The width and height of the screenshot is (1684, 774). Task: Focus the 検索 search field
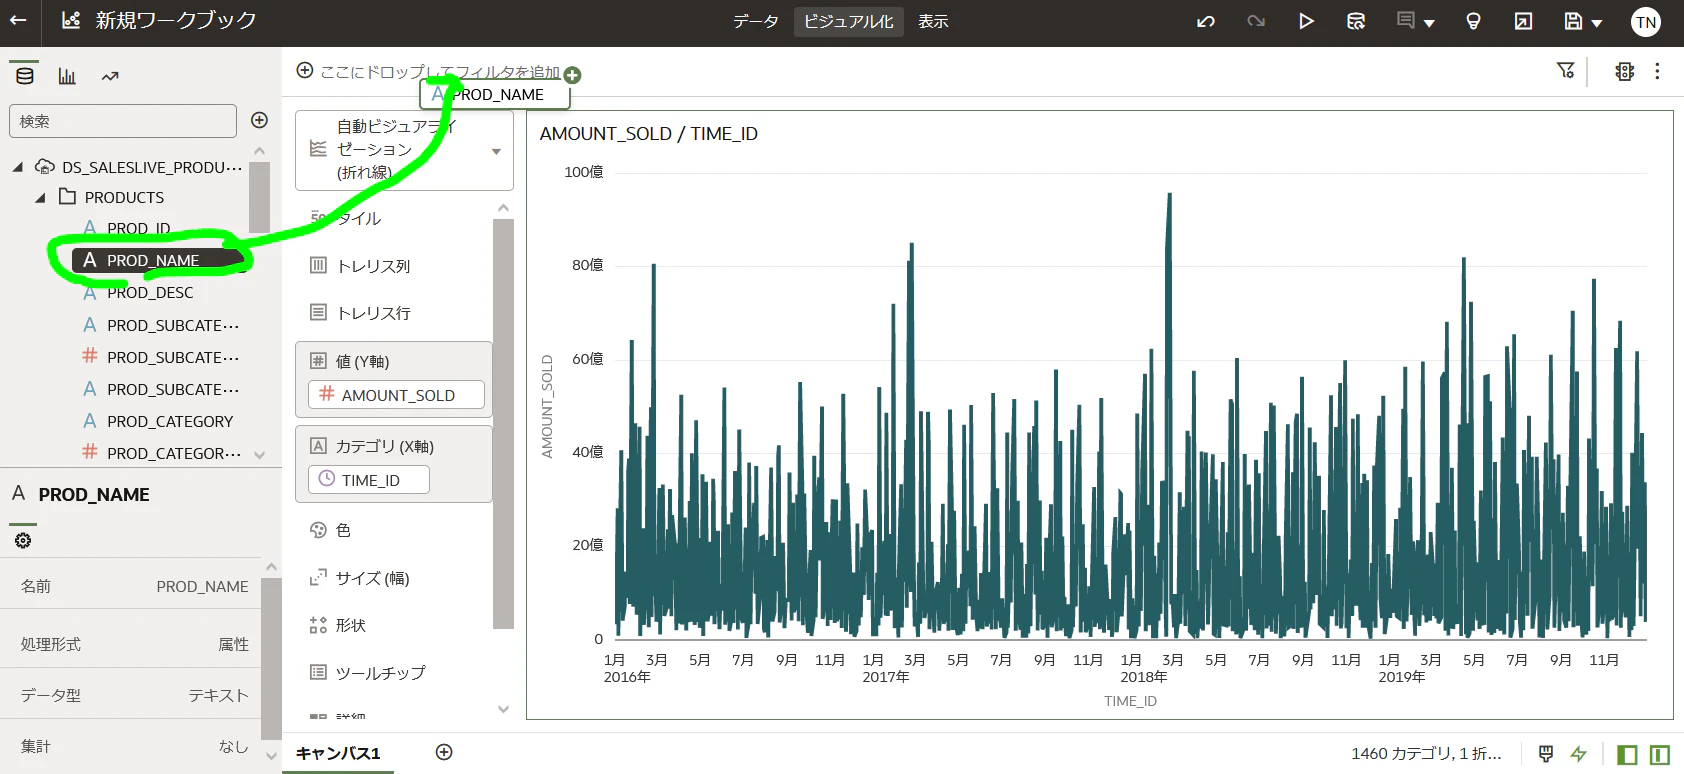pos(123,121)
